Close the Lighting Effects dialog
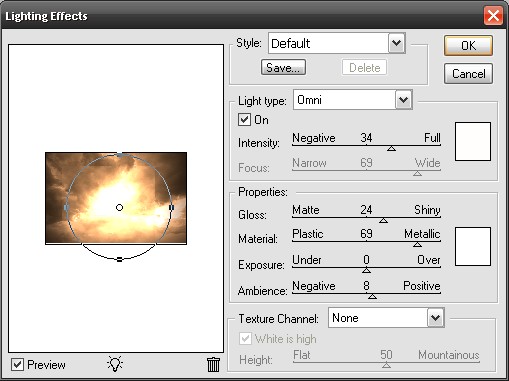Screen dimensions: 509x381 coord(493,16)
